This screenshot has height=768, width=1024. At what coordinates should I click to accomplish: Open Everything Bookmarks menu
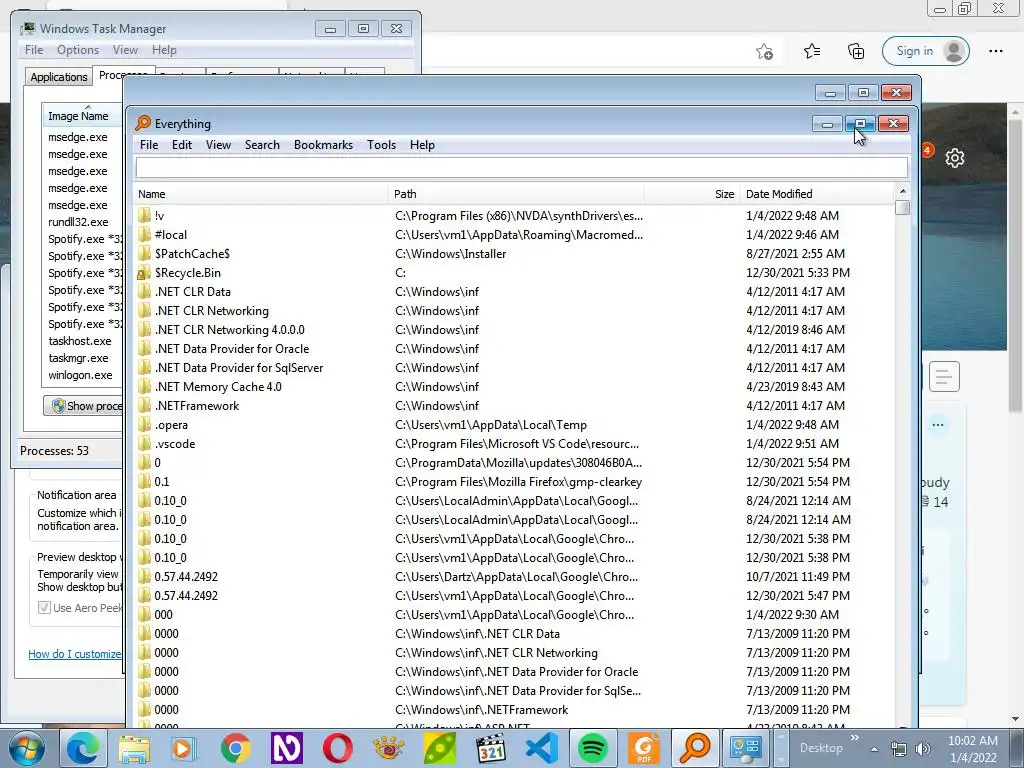click(323, 145)
